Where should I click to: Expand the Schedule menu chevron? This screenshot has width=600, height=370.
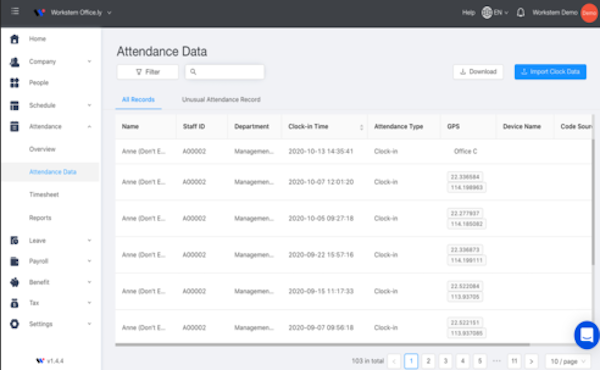tap(89, 105)
